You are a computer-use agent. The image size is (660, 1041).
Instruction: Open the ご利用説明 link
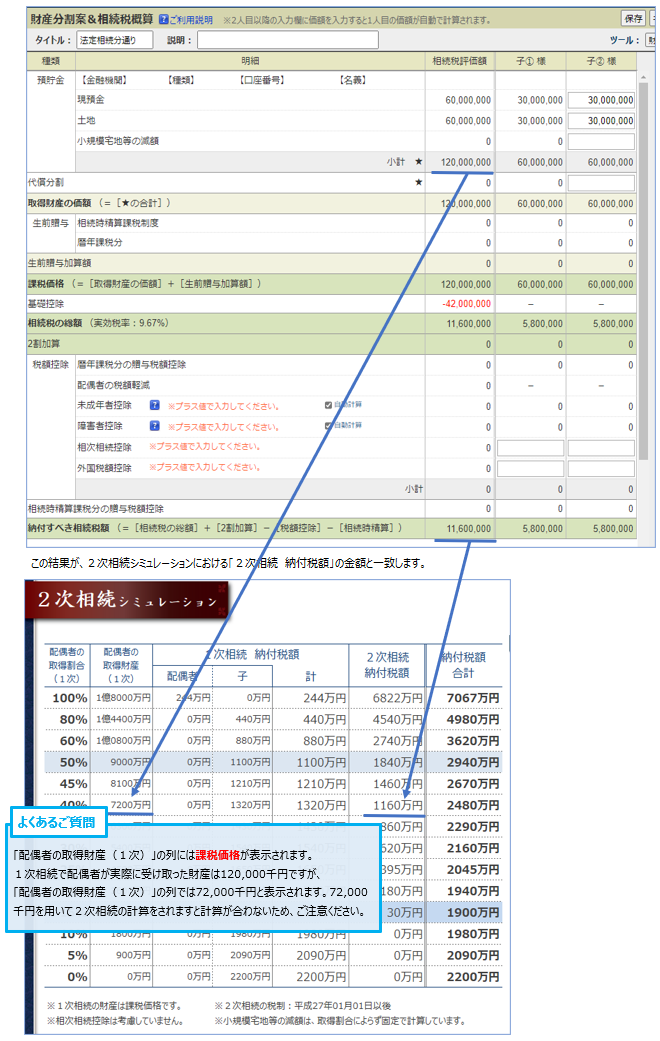coord(191,18)
